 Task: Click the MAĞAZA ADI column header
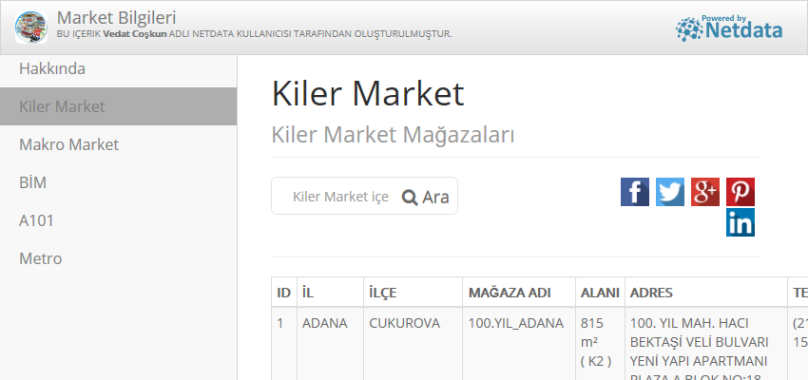pos(519,293)
